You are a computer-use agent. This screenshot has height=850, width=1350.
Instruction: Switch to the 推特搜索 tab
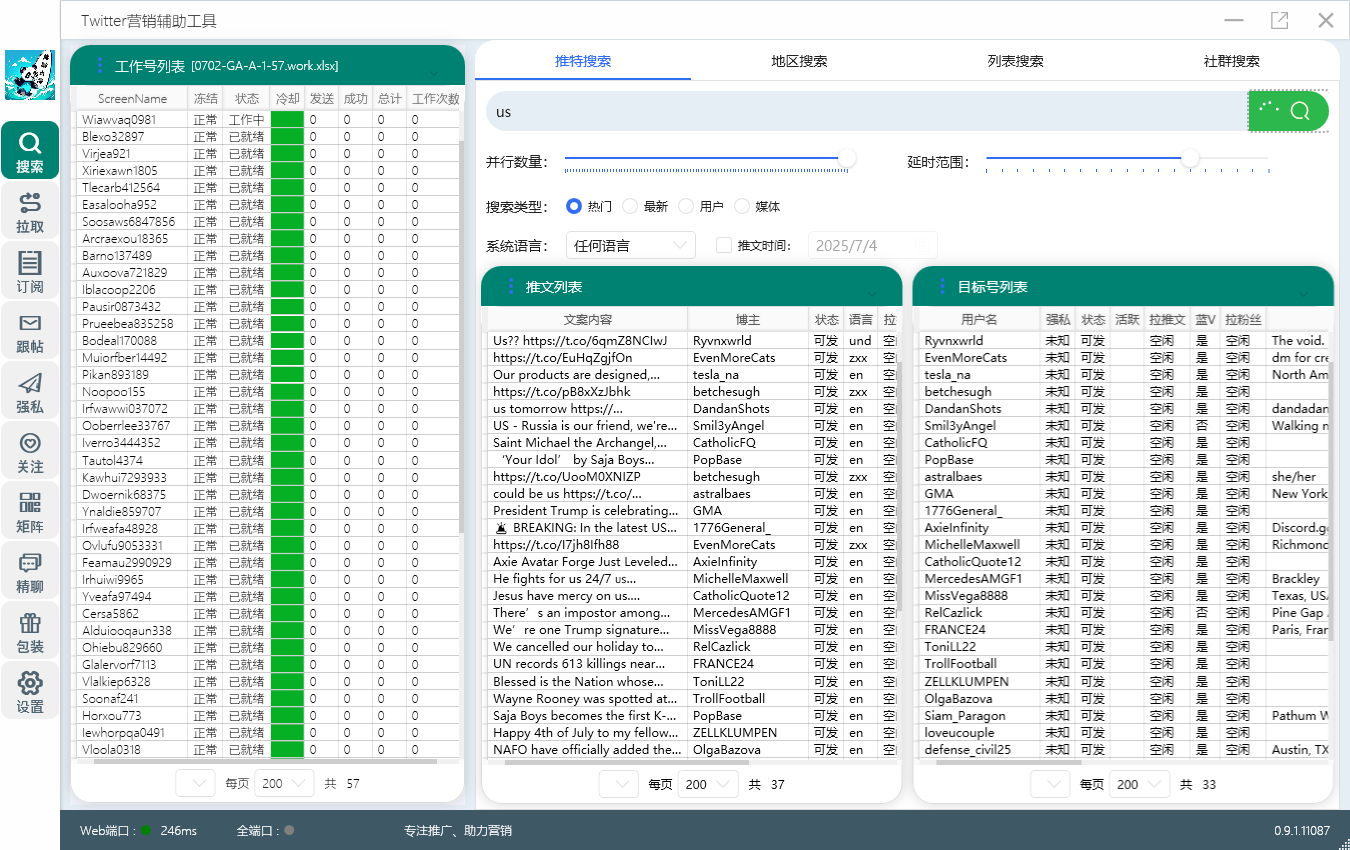(x=583, y=61)
